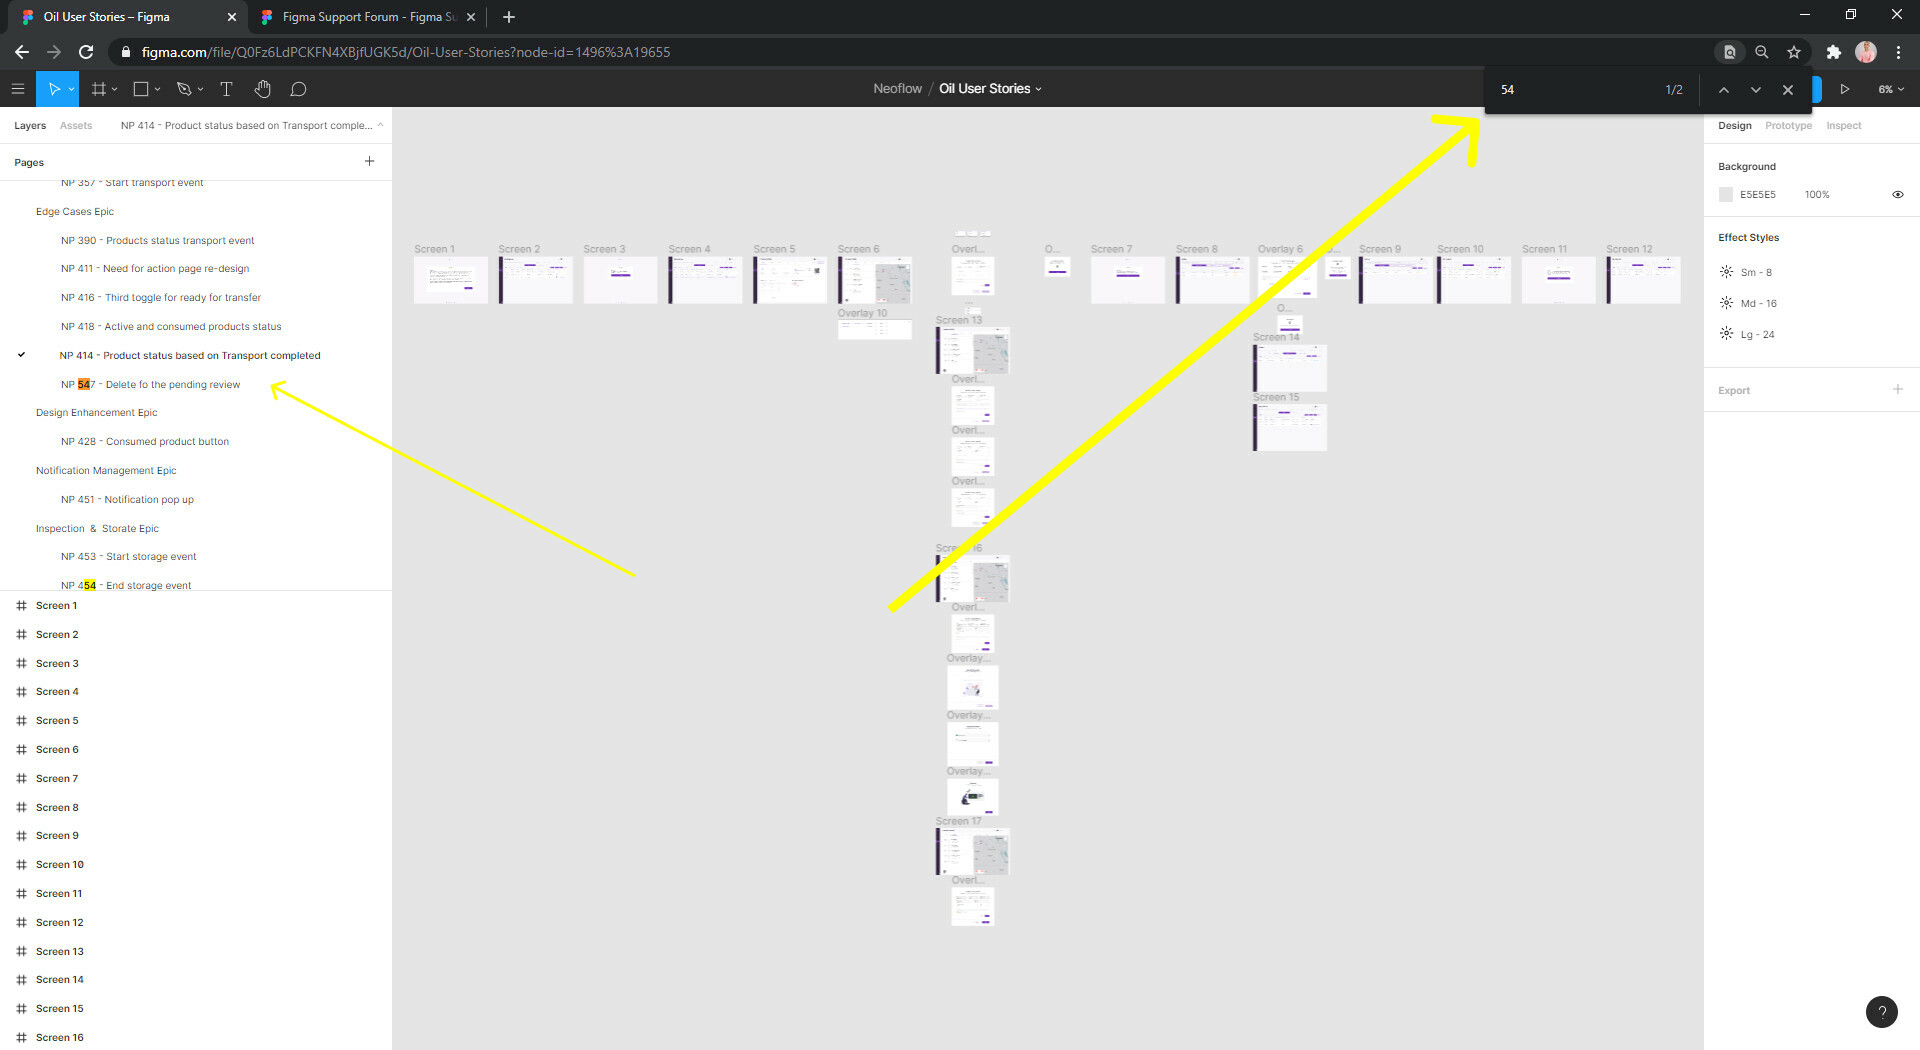
Task: Toggle background color visibility eye
Action: click(x=1897, y=194)
